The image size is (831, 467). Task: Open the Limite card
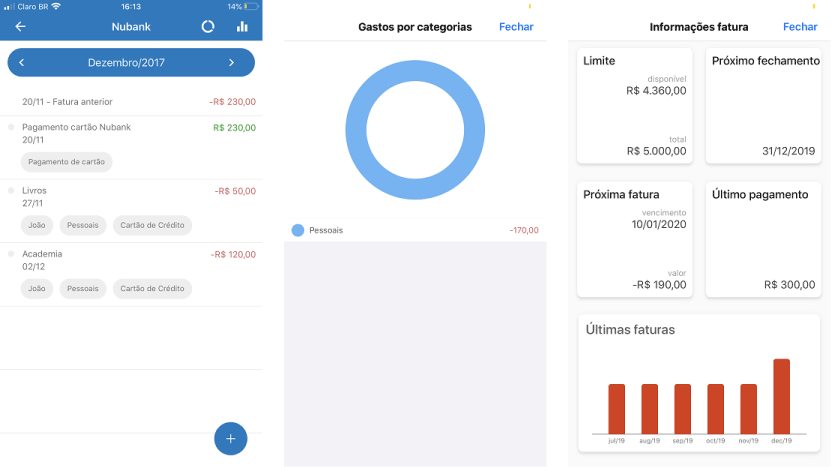[x=635, y=105]
